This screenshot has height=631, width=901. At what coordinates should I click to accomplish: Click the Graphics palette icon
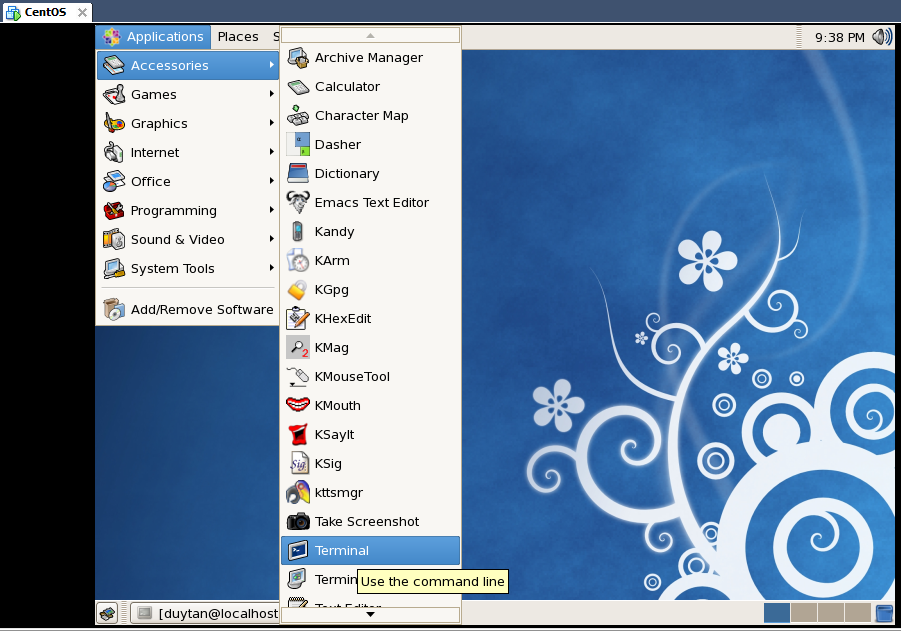[x=114, y=124]
